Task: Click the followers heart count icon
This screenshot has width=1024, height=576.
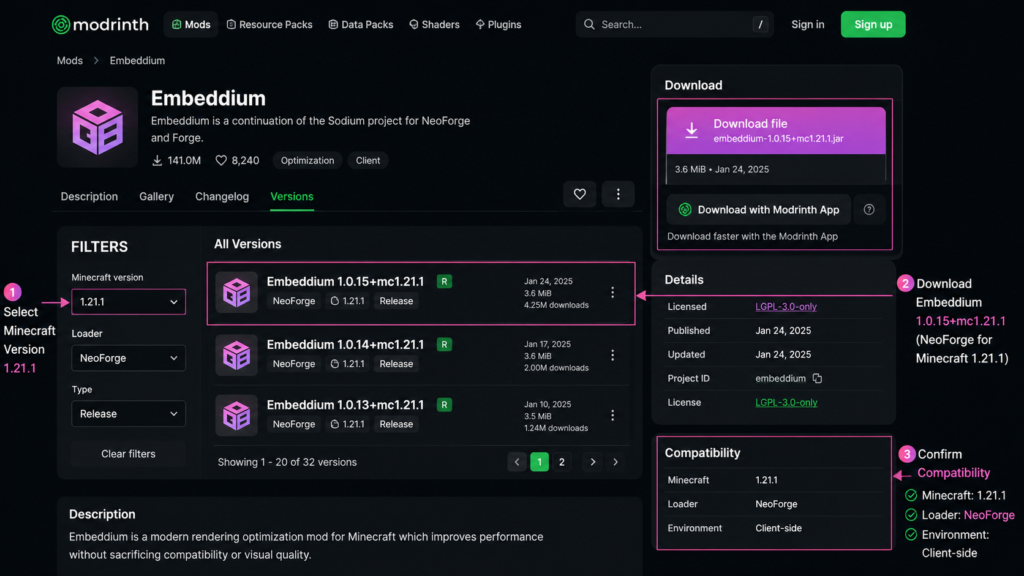Action: coord(221,160)
